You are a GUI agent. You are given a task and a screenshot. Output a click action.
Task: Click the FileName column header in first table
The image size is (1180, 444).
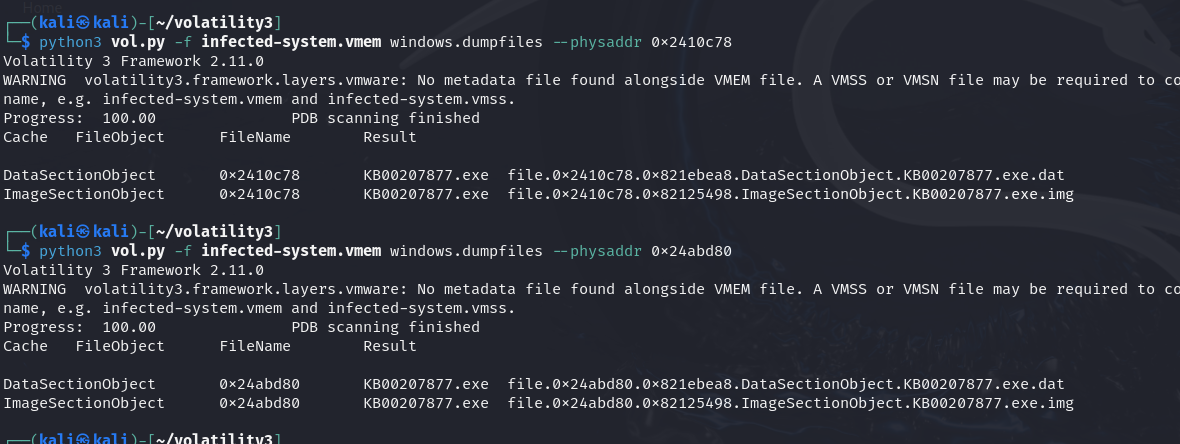tap(255, 137)
